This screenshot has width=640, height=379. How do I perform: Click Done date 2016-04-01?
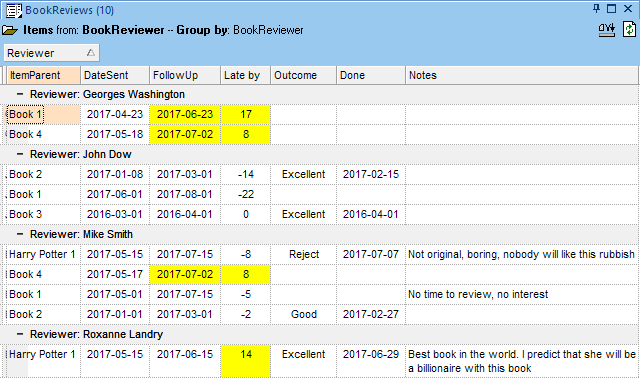point(371,214)
